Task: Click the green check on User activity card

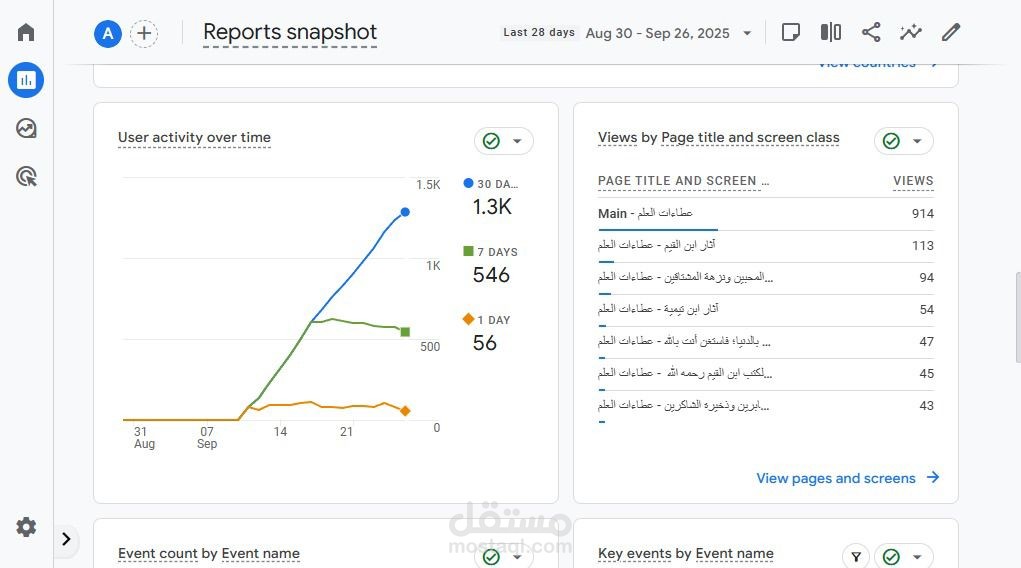Action: pyautogui.click(x=491, y=141)
